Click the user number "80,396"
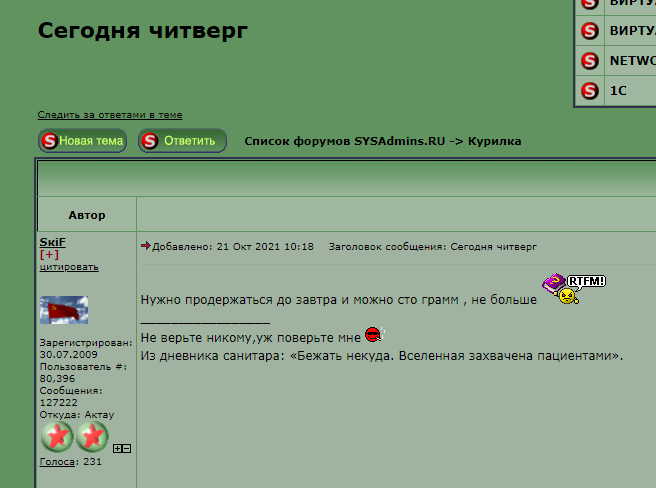The image size is (656, 488). click(x=57, y=378)
